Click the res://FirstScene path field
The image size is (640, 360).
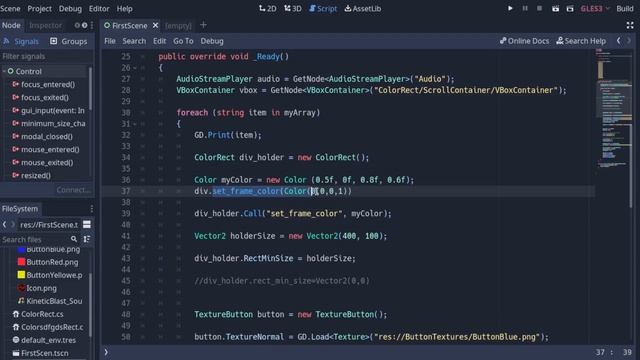point(49,225)
